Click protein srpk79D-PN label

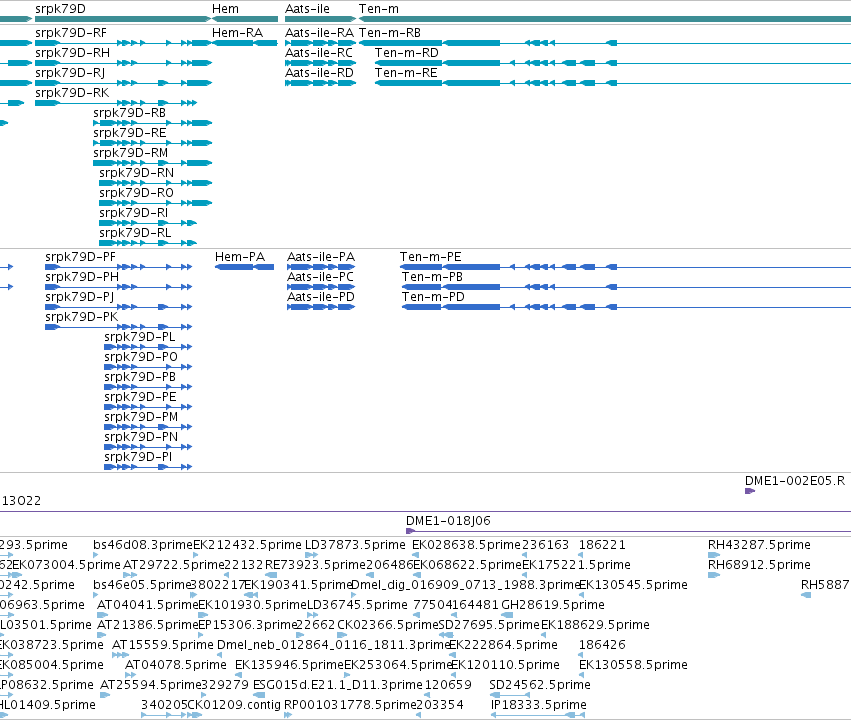141,437
